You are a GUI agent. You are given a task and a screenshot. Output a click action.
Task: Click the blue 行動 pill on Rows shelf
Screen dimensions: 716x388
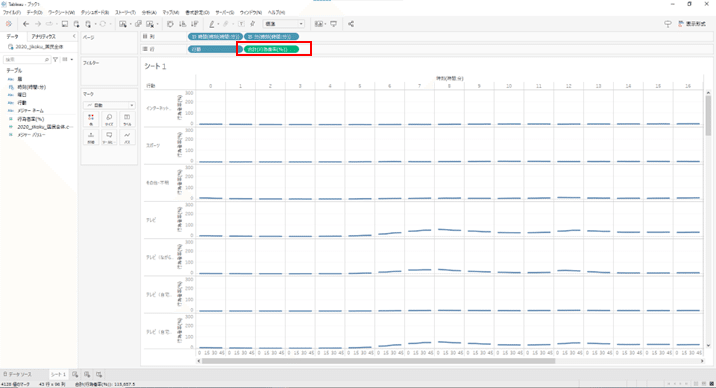click(215, 49)
